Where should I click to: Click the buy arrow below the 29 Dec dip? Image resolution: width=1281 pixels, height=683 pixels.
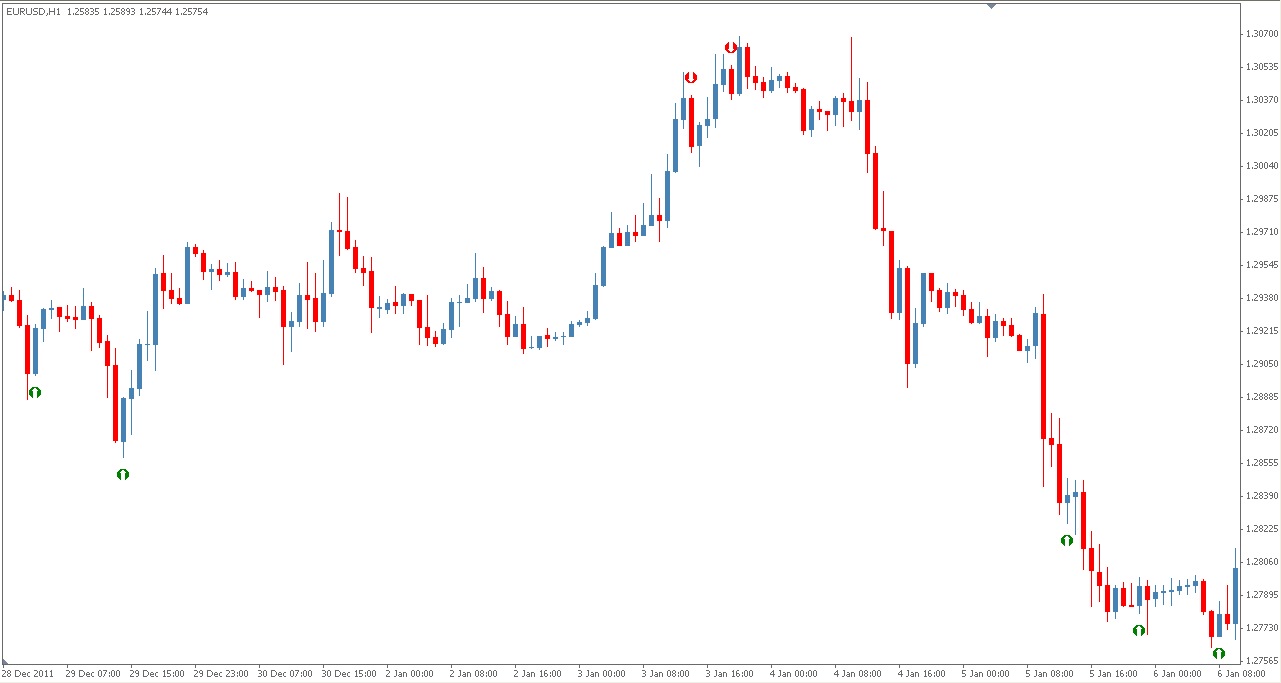tap(122, 473)
